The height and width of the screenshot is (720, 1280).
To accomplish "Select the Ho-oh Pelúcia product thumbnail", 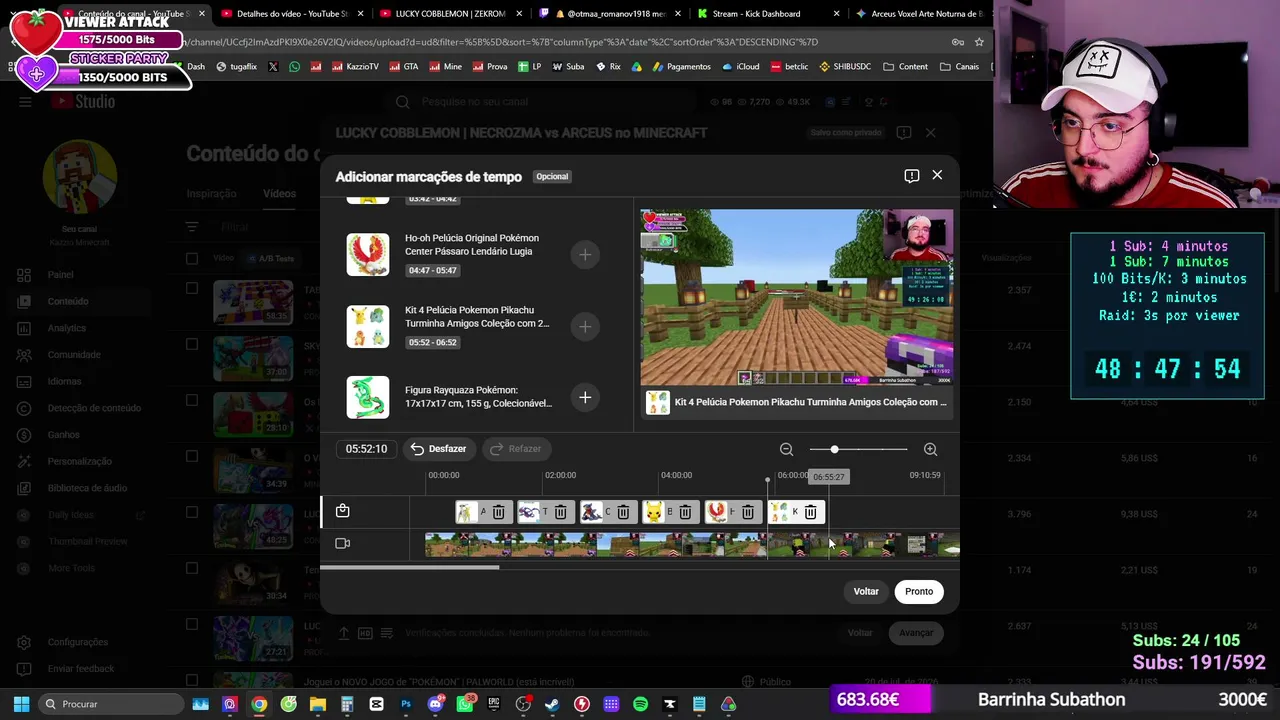I will [368, 254].
